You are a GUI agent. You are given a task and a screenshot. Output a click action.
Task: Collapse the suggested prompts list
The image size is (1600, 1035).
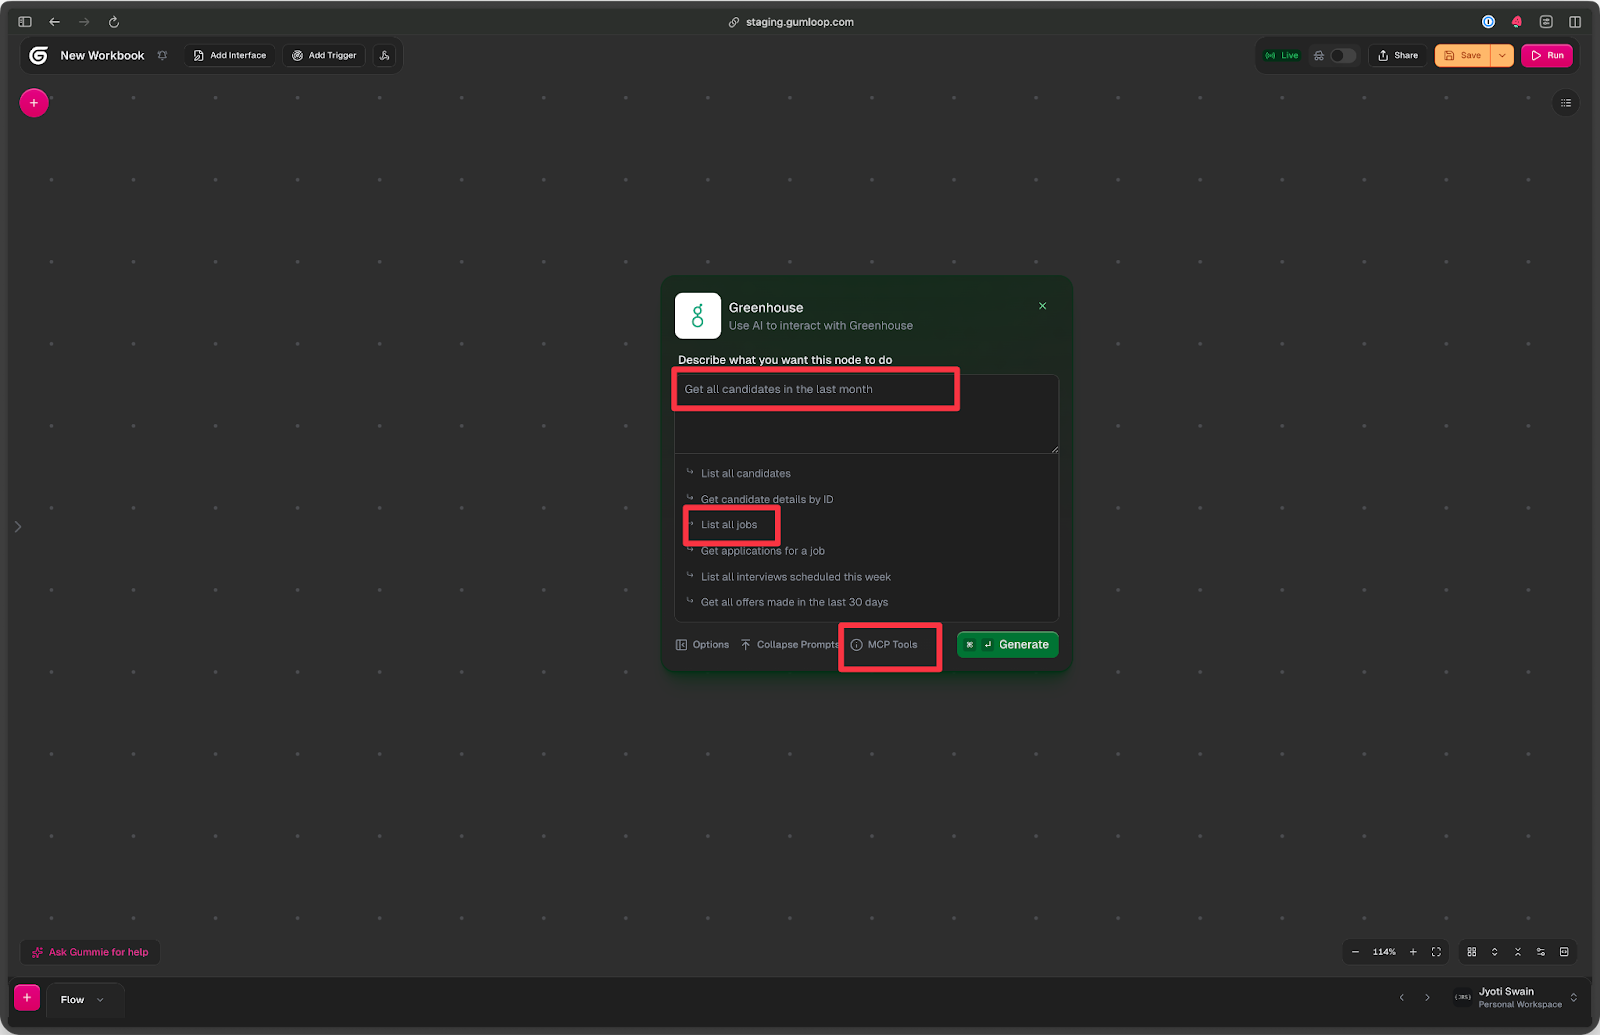789,645
